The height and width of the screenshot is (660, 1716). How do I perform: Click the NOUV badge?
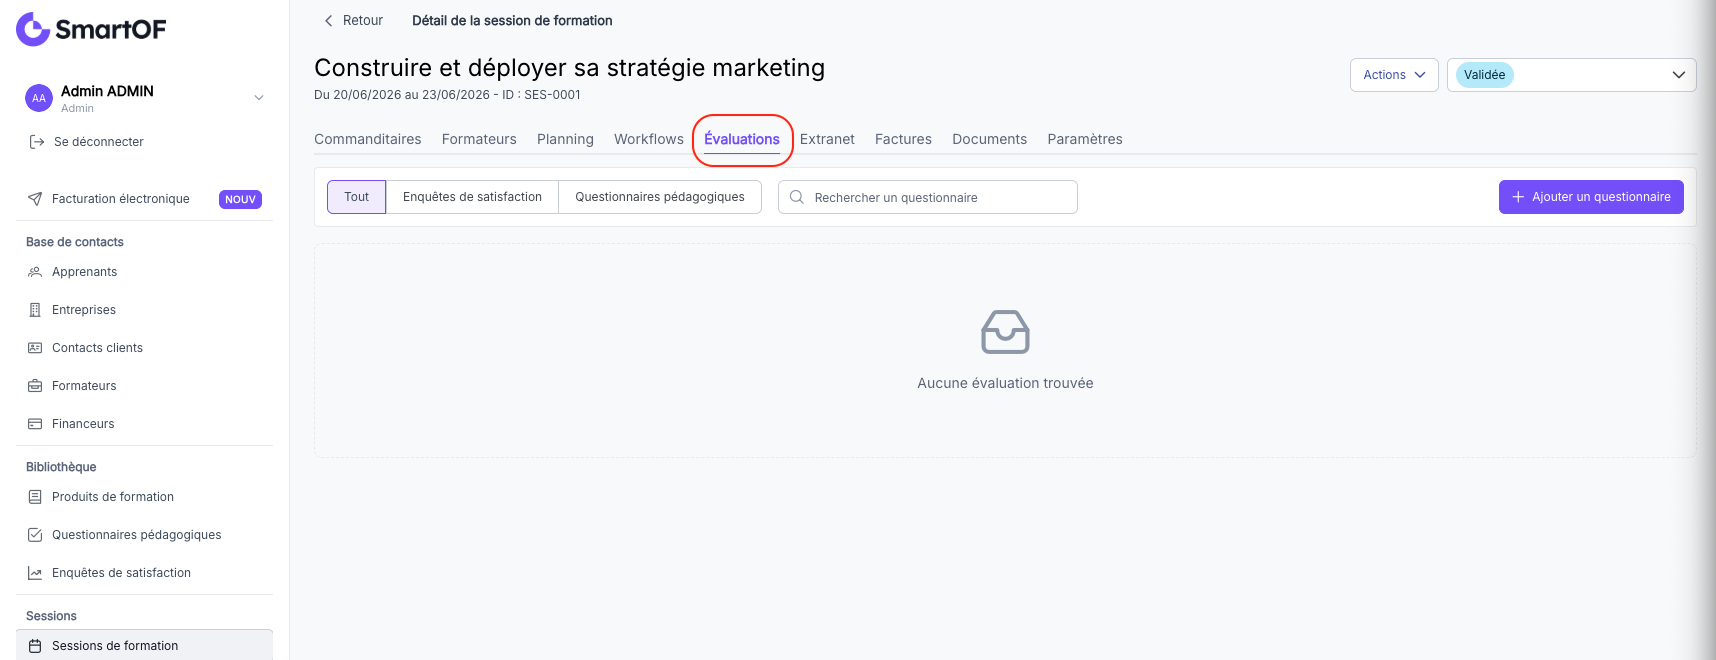click(240, 199)
